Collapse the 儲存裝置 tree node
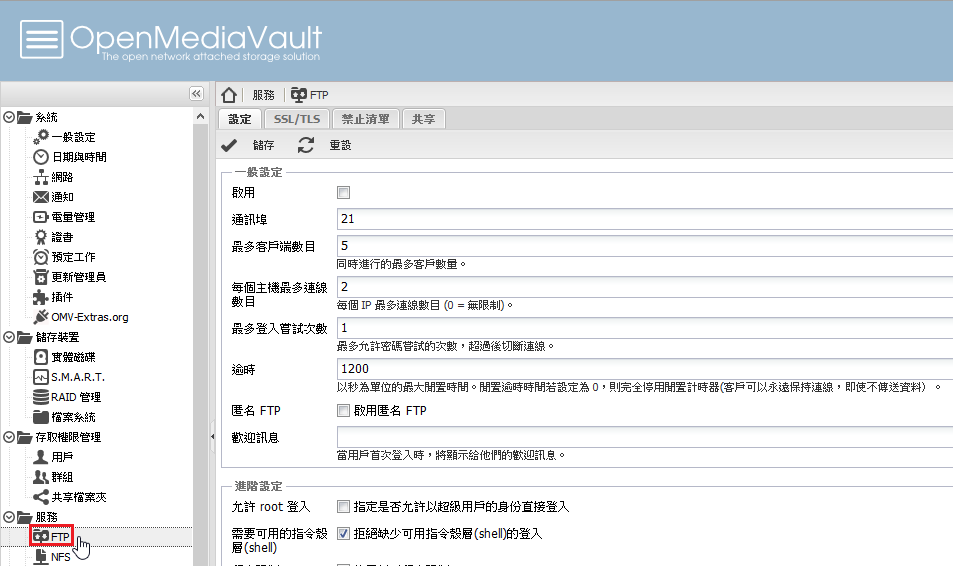The height and width of the screenshot is (566, 953). [x=9, y=337]
